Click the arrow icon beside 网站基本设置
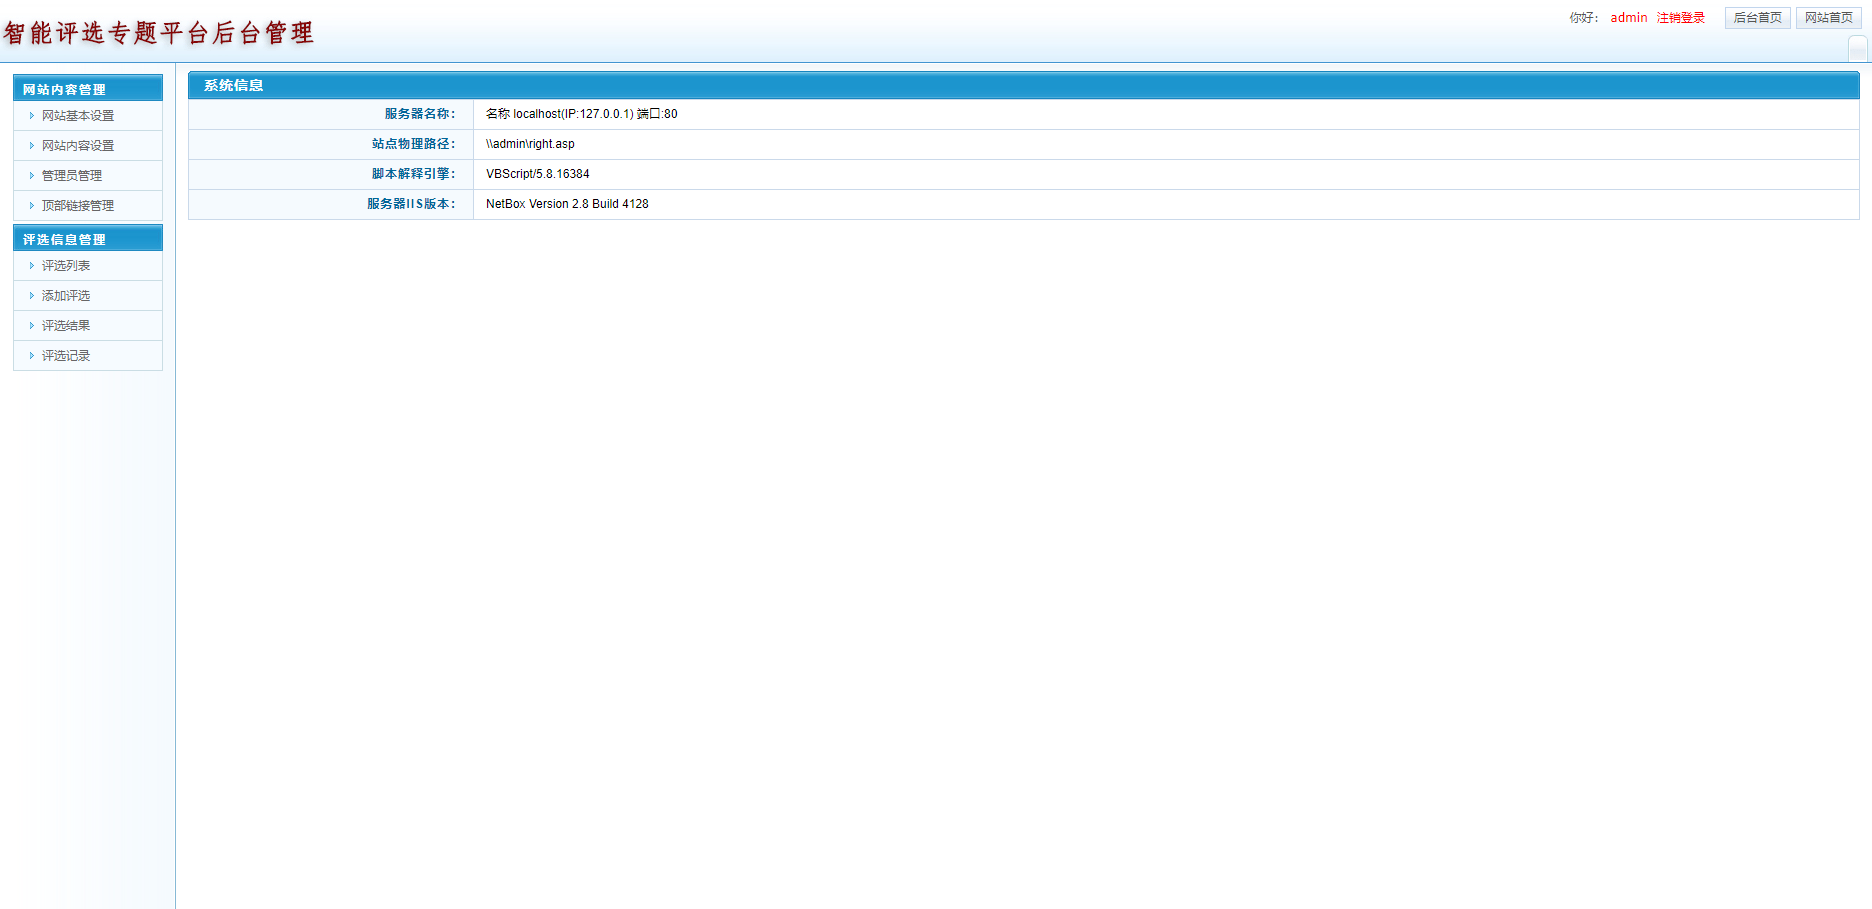 pos(32,116)
